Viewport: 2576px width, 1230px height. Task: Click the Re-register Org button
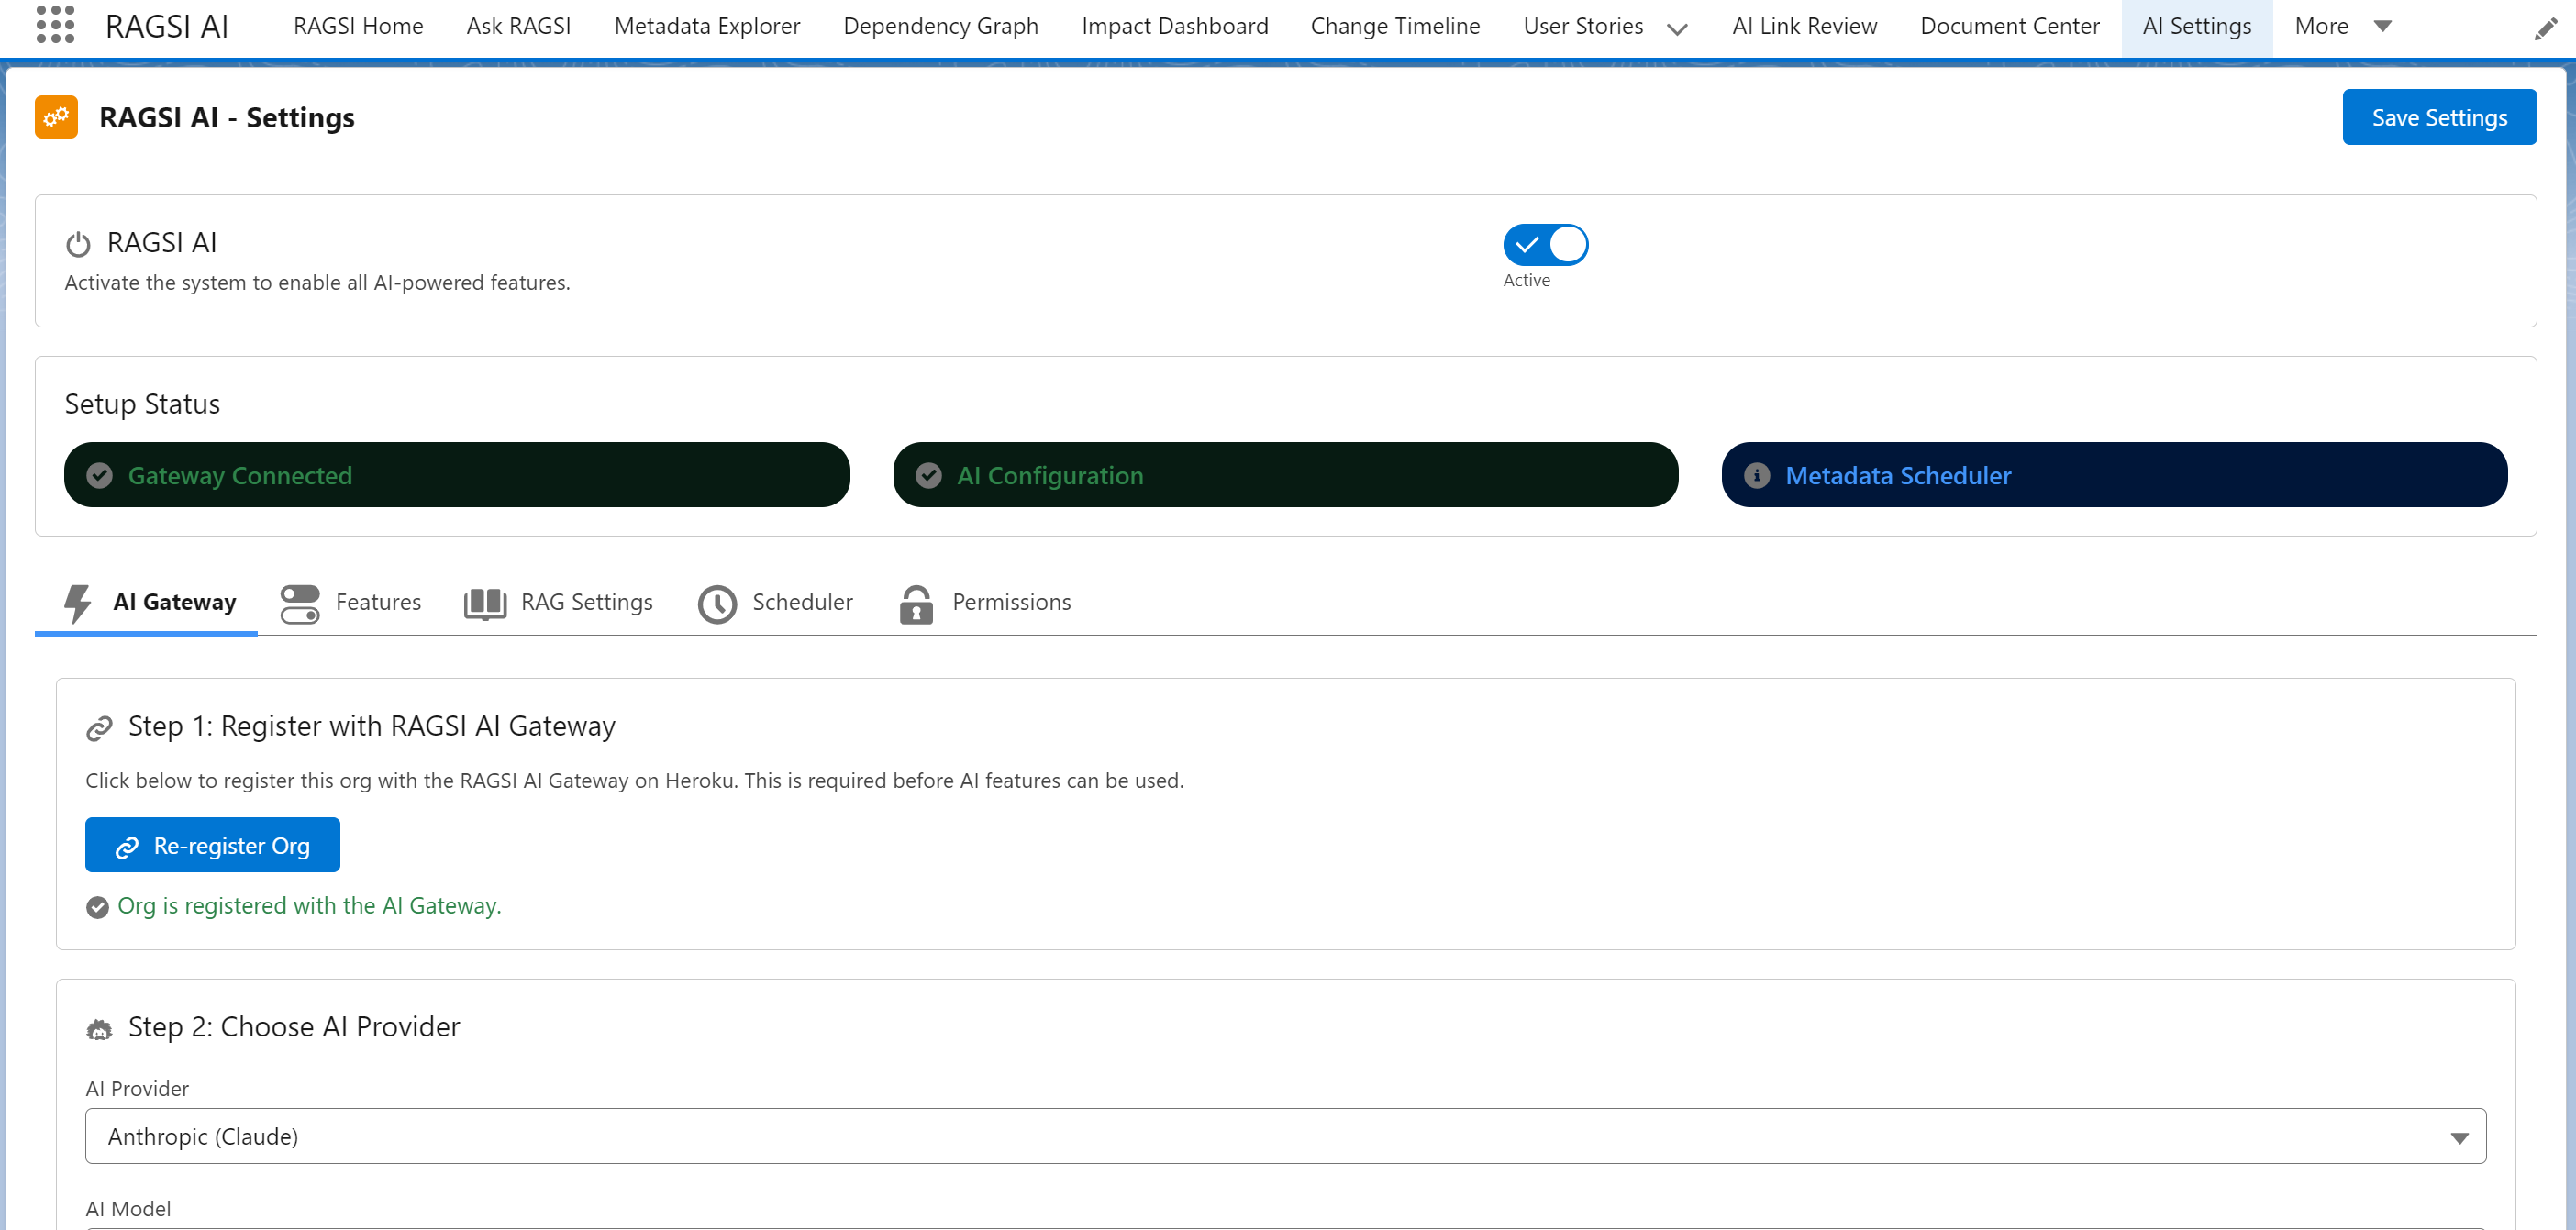[212, 844]
